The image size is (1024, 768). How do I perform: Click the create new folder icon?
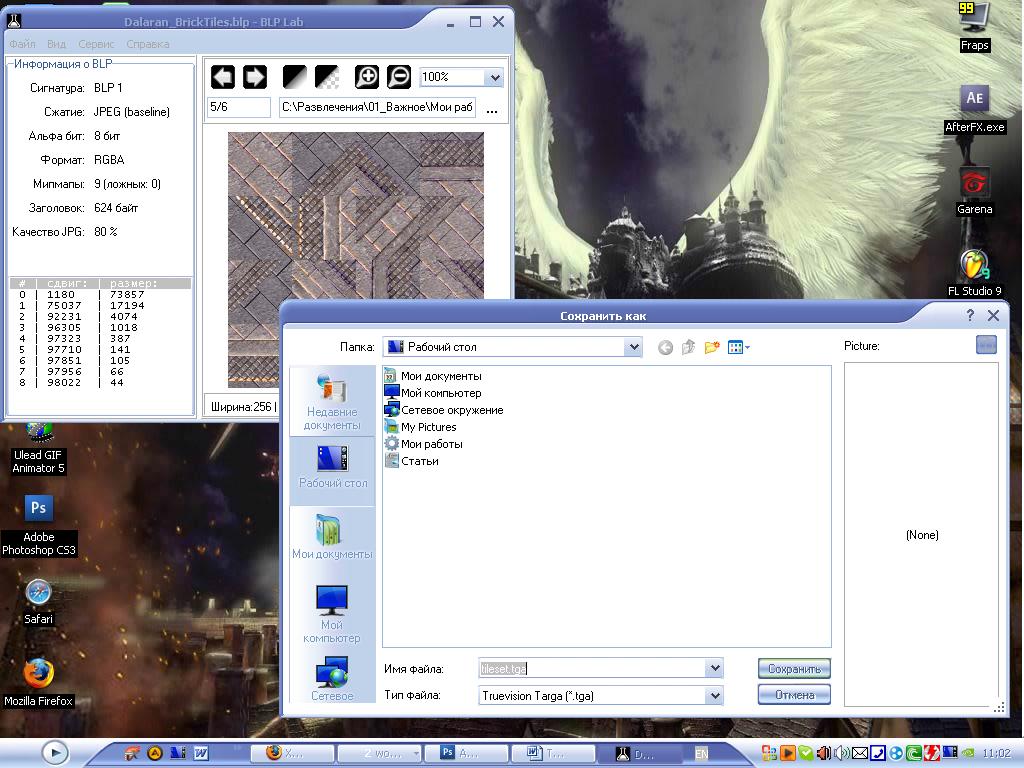712,347
